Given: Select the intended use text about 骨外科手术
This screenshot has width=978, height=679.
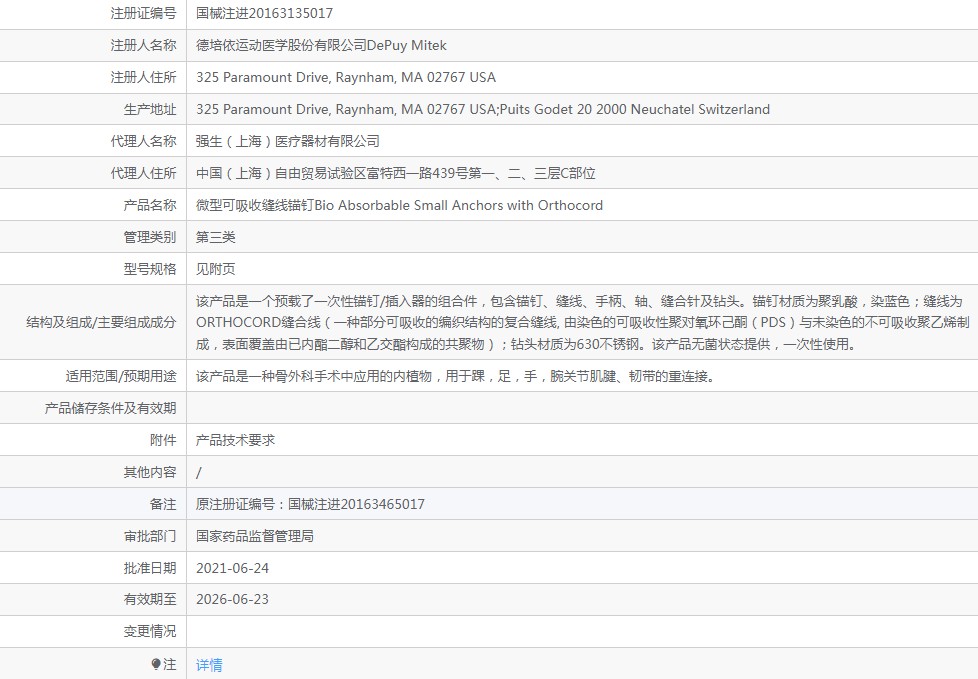Looking at the screenshot, I should tap(455, 376).
